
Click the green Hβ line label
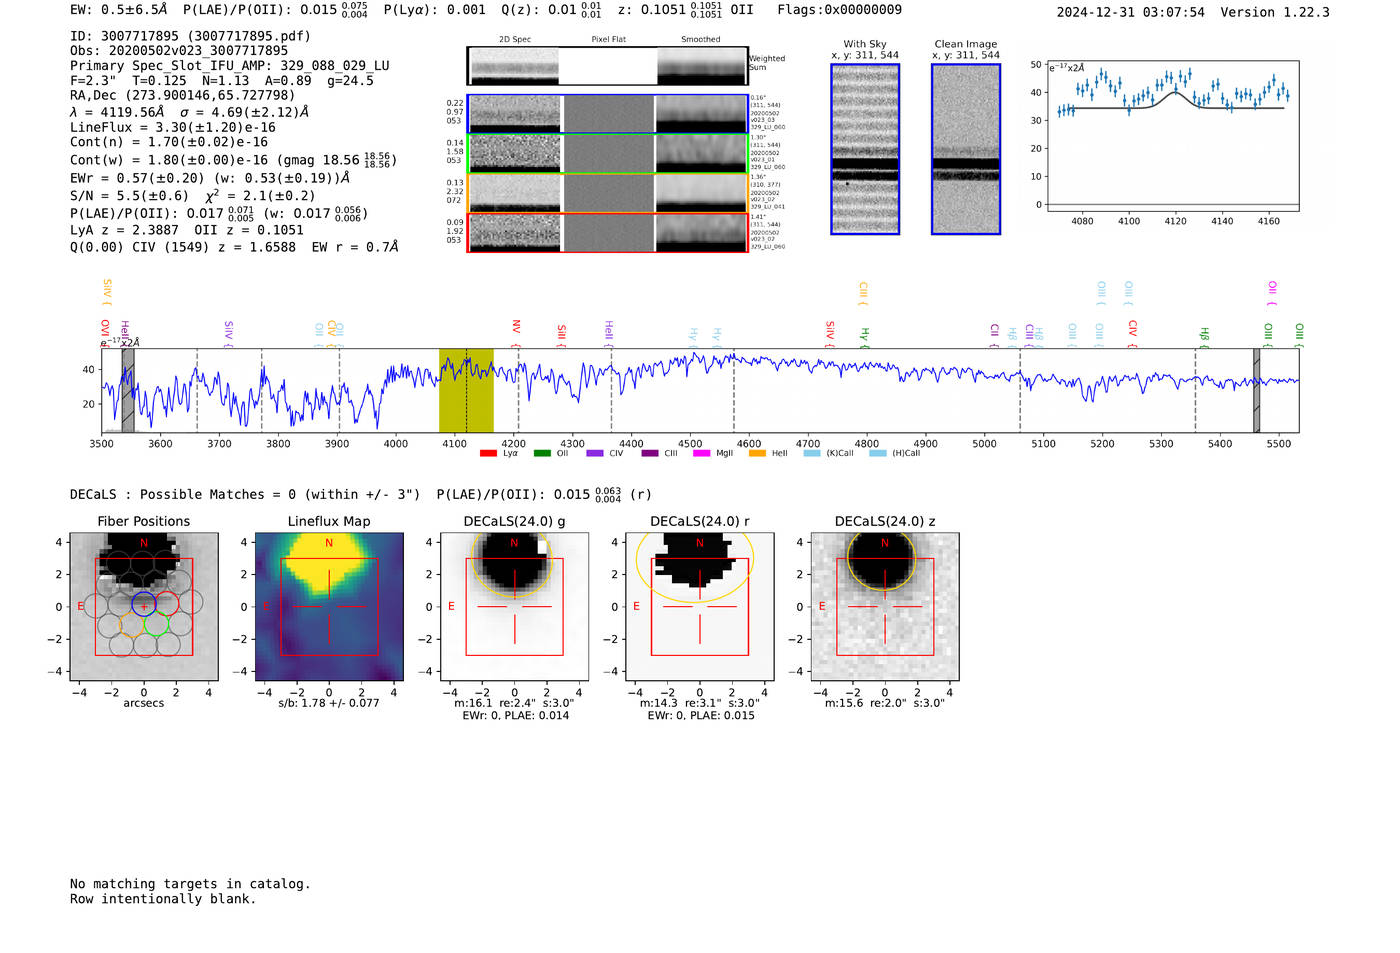click(x=1204, y=334)
